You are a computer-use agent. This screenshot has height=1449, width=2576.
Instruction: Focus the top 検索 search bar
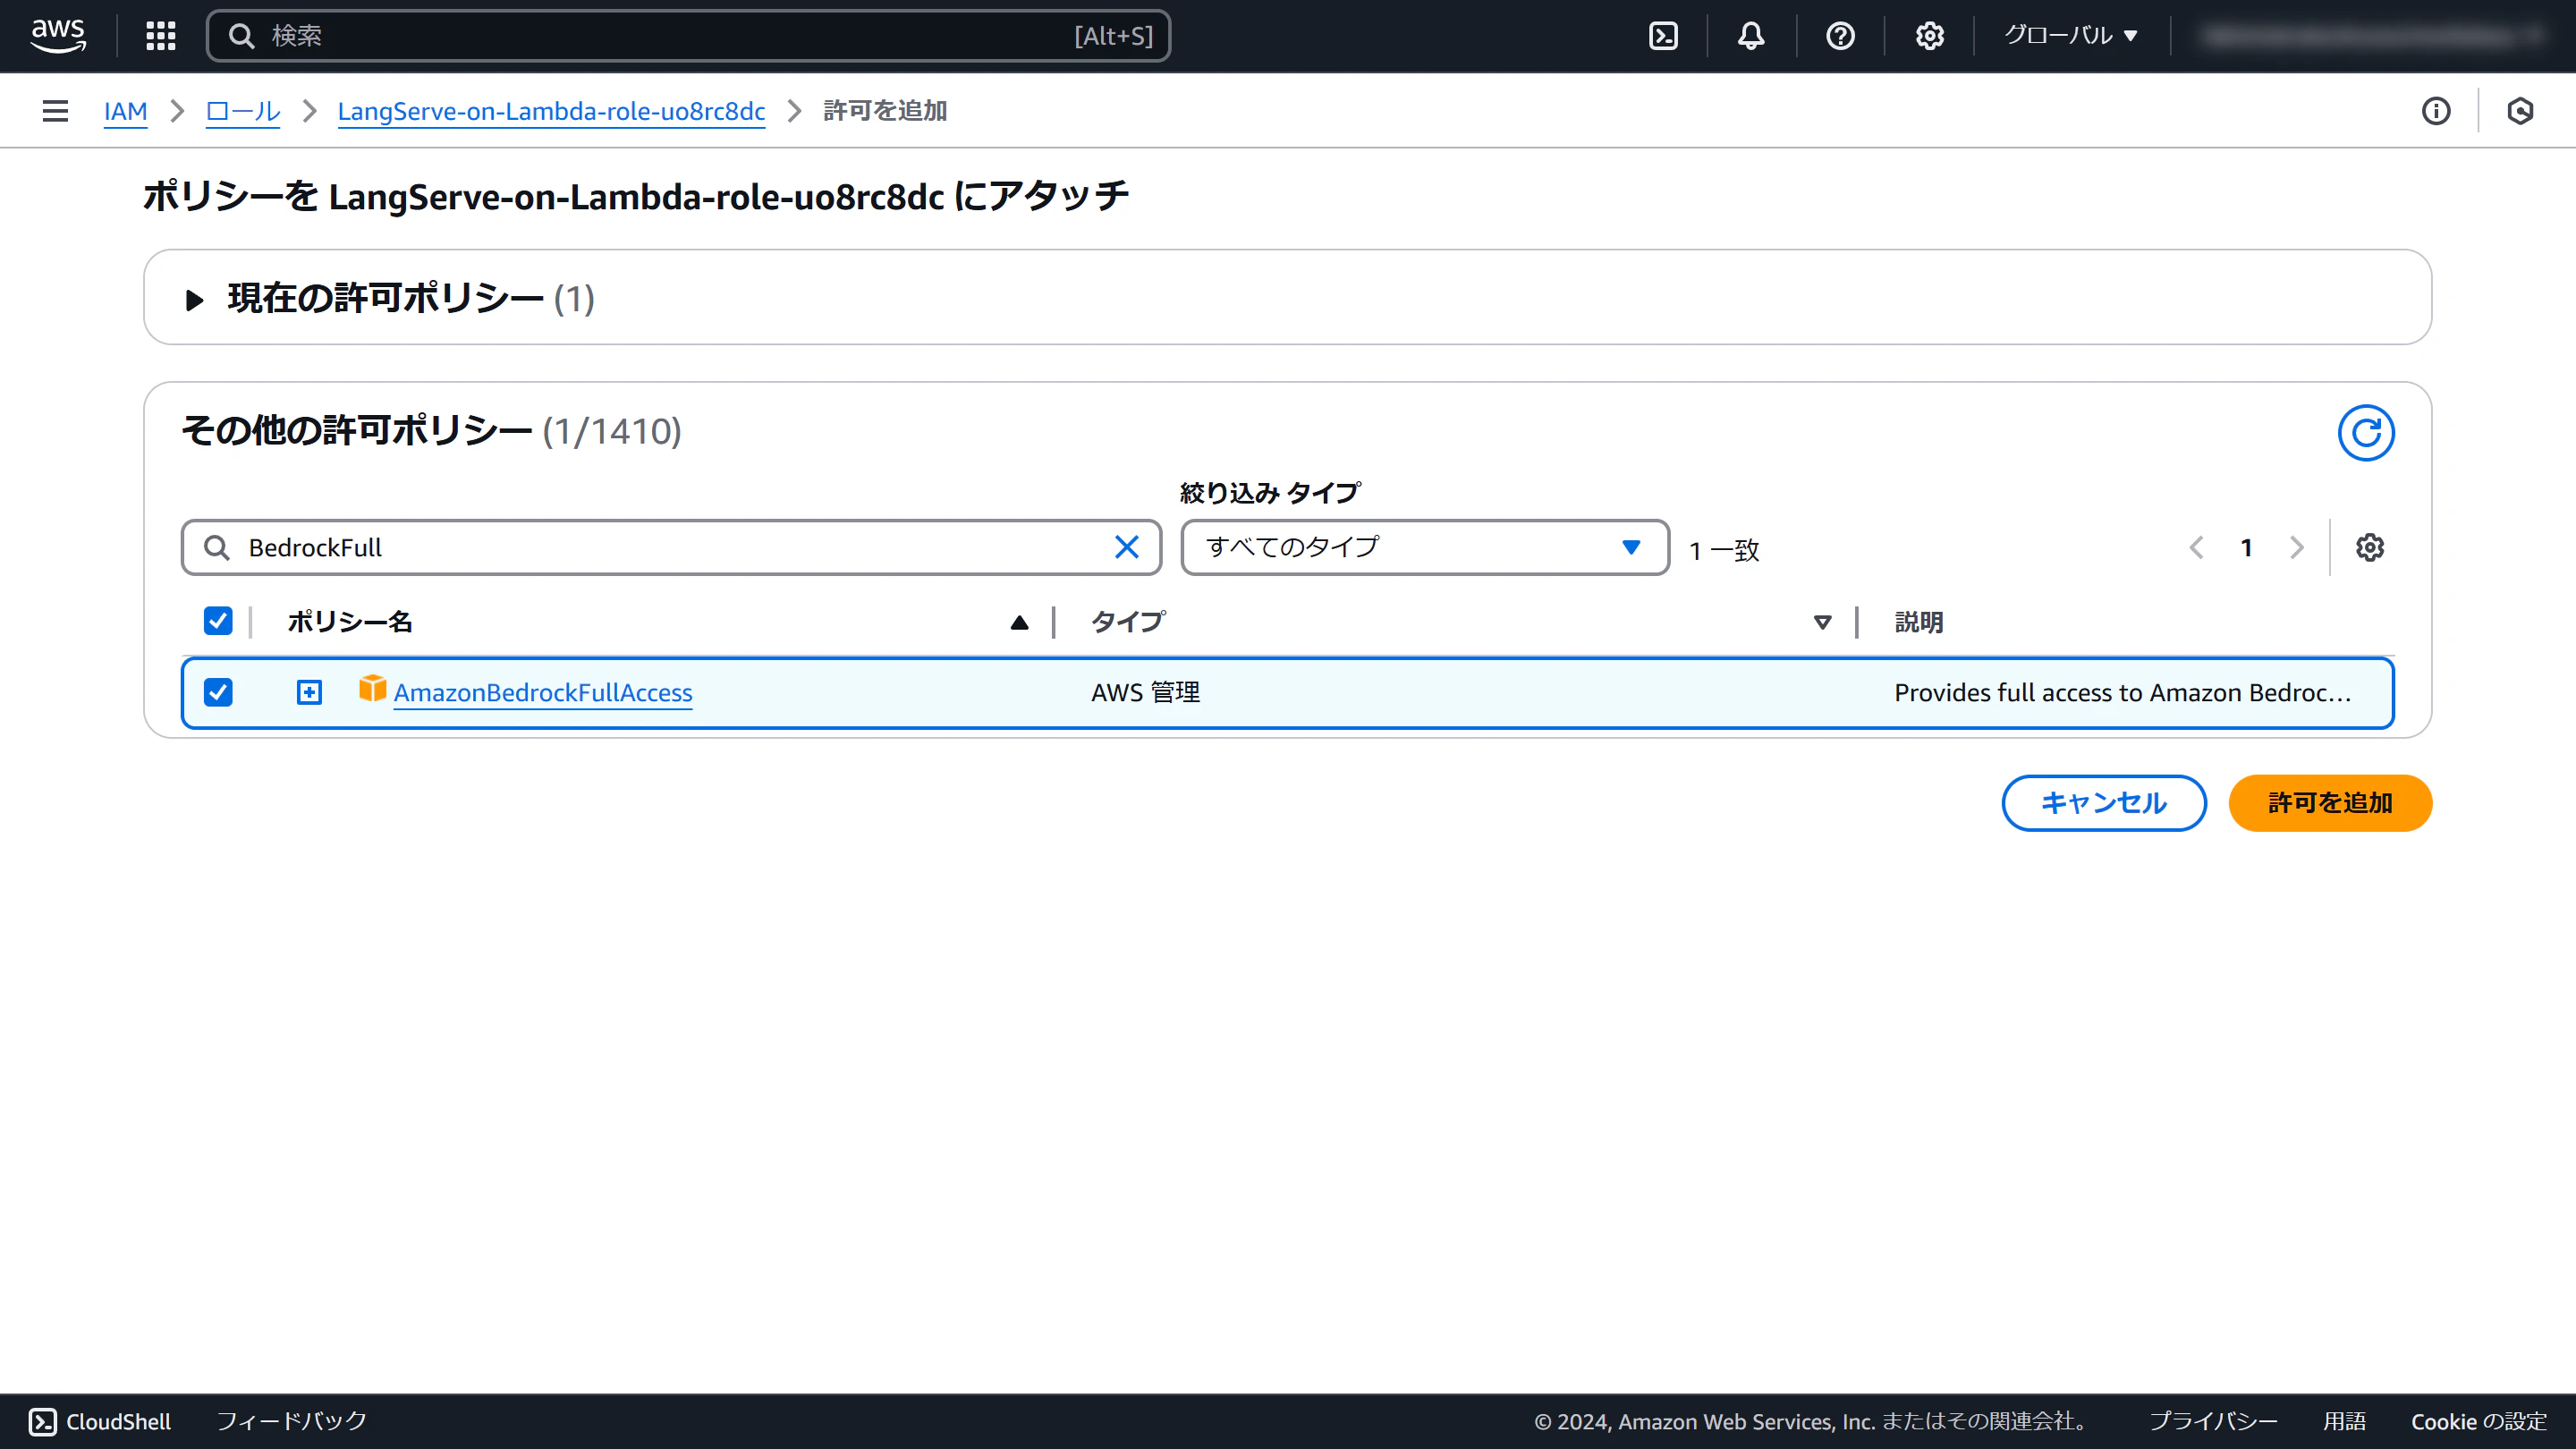[688, 36]
